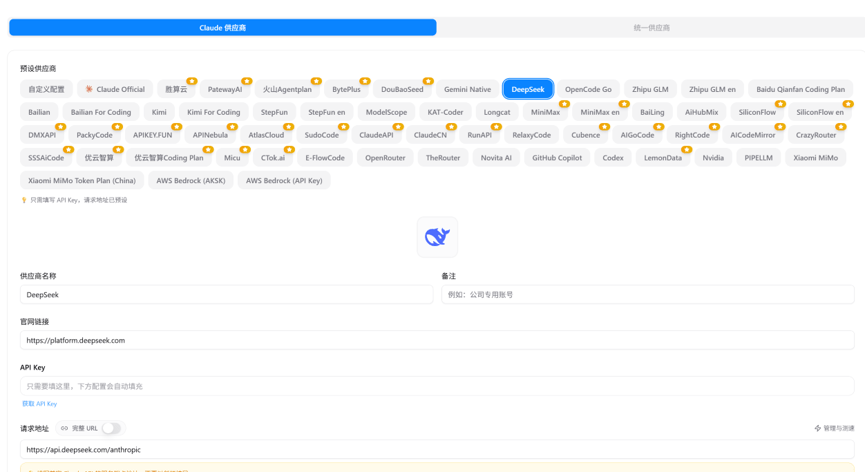
Task: Open the 获取 API Key link
Action: (x=39, y=404)
